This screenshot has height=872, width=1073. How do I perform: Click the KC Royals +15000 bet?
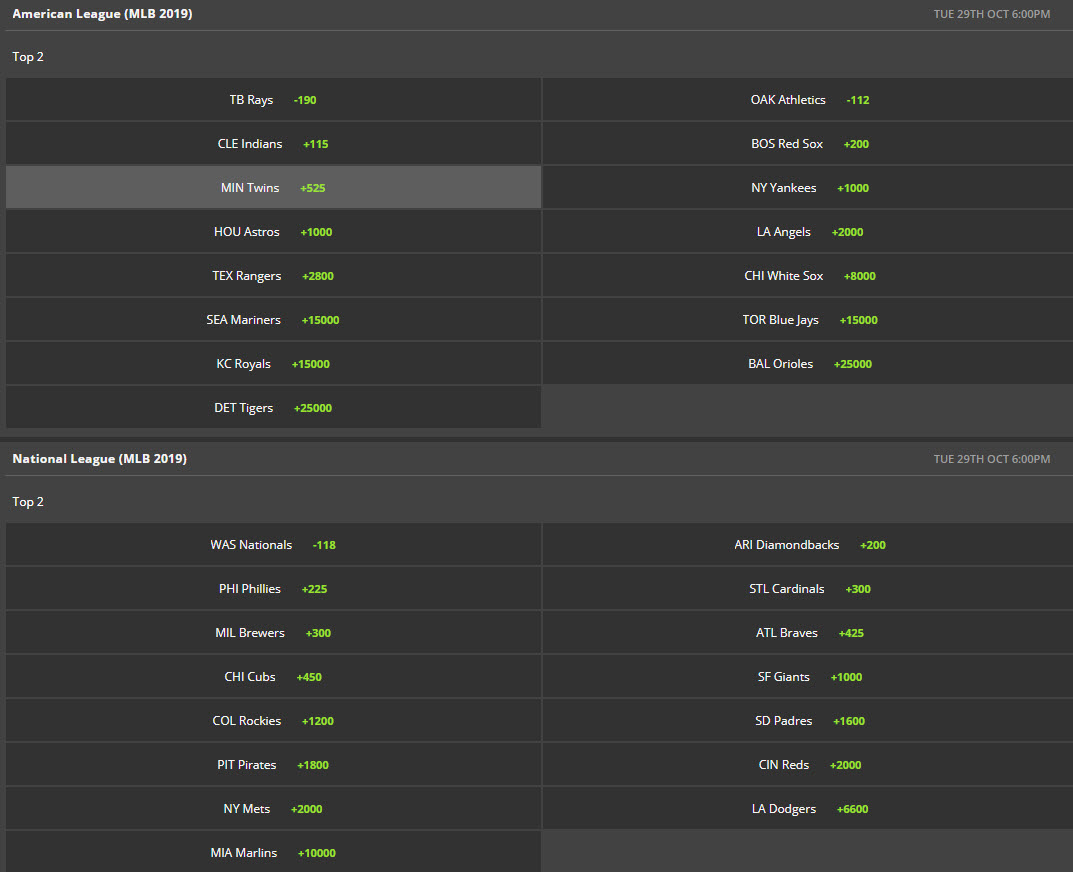[x=273, y=363]
